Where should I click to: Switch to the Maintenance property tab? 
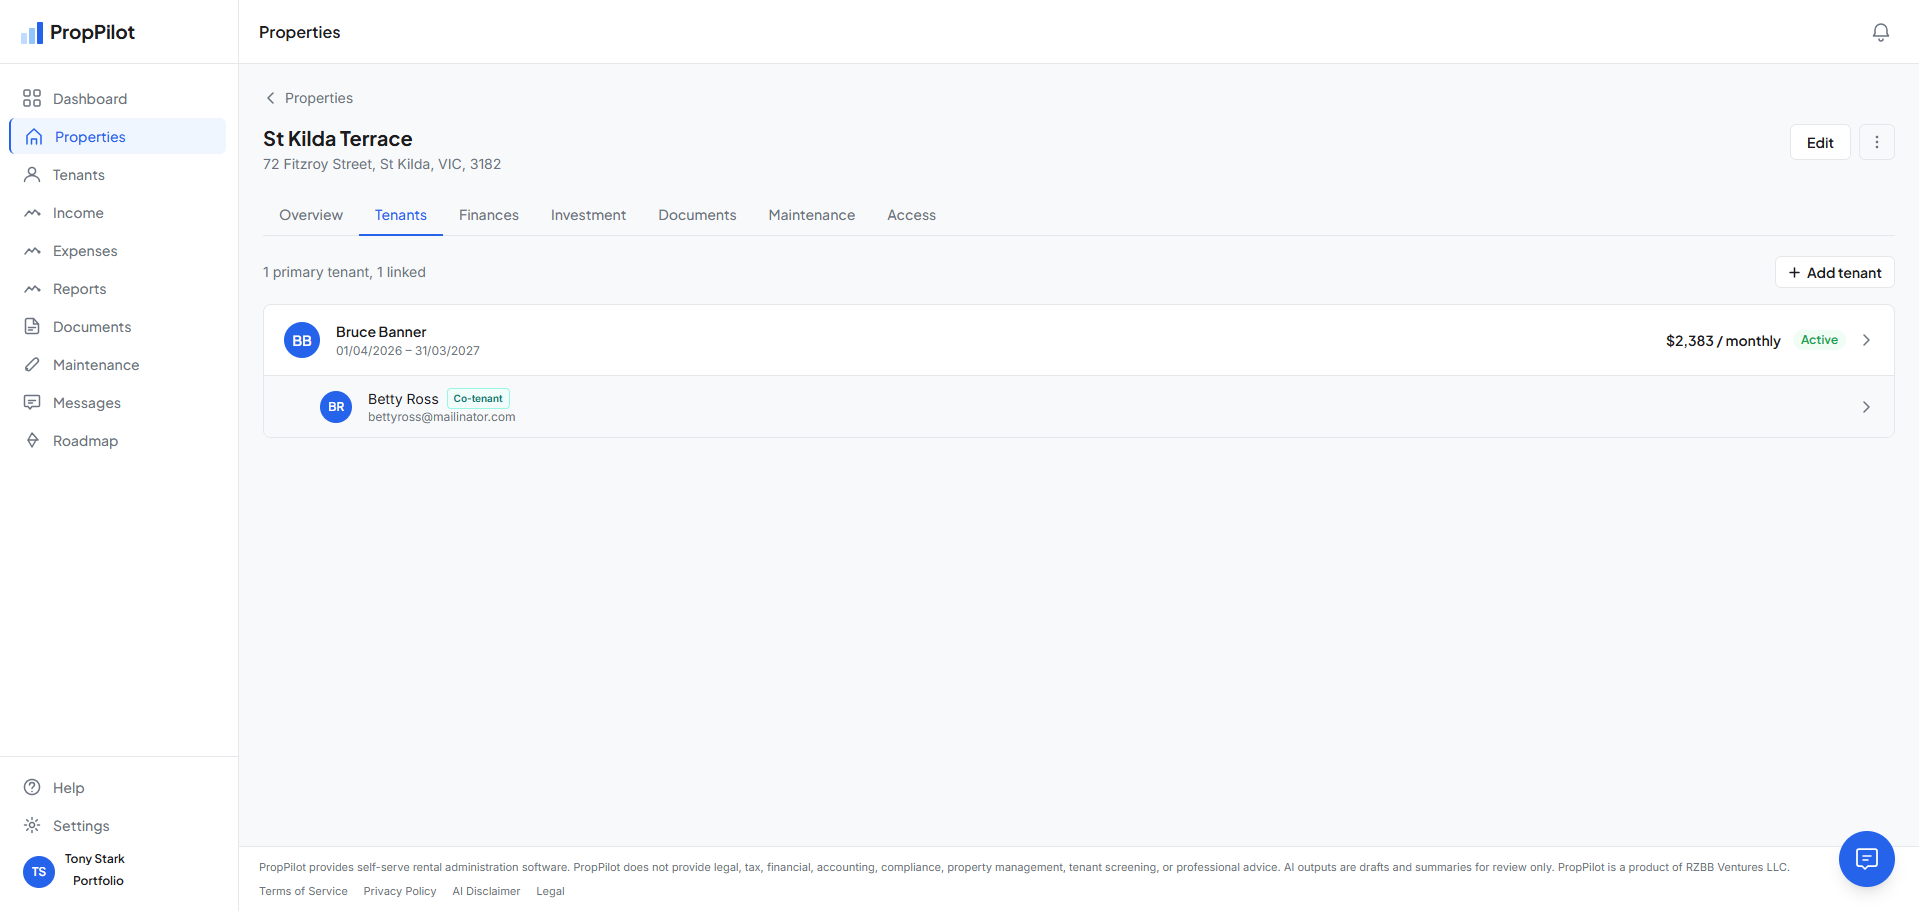coord(811,215)
